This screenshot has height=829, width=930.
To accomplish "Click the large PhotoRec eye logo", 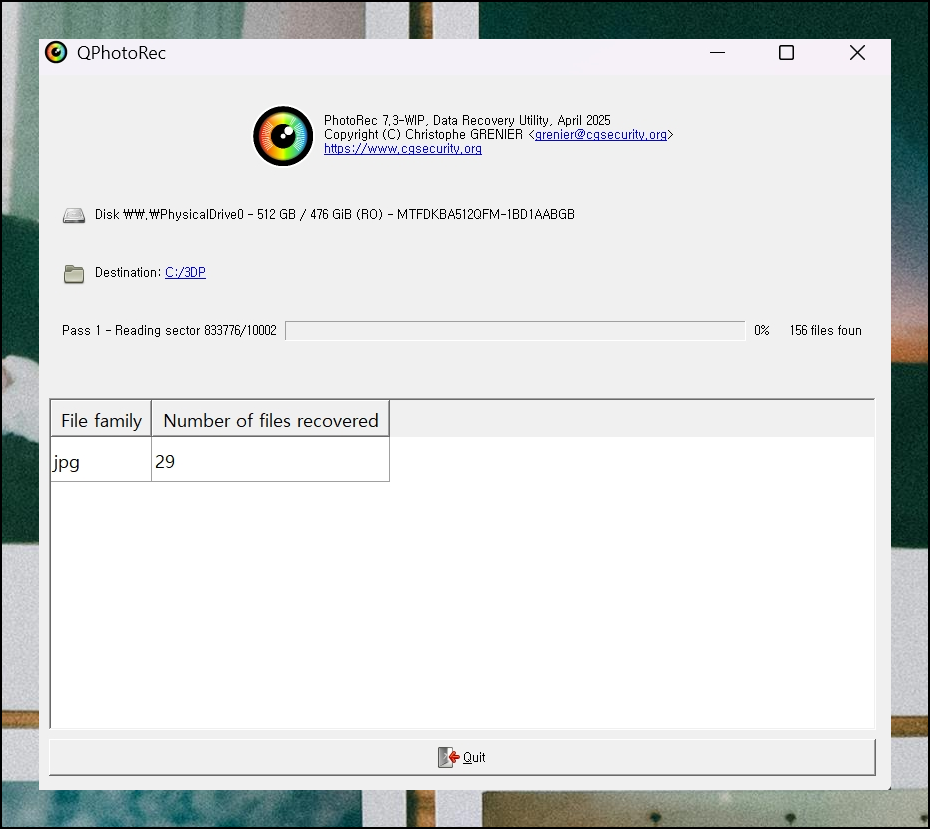I will point(283,136).
